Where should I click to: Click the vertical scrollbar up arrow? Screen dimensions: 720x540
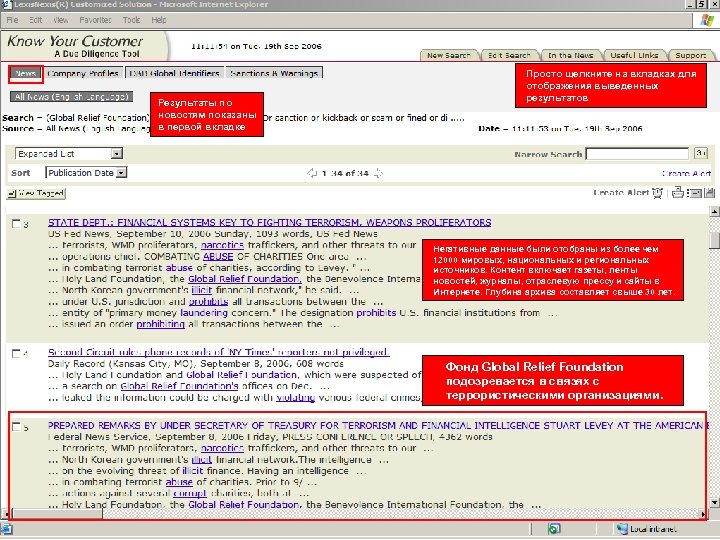[x=714, y=212]
